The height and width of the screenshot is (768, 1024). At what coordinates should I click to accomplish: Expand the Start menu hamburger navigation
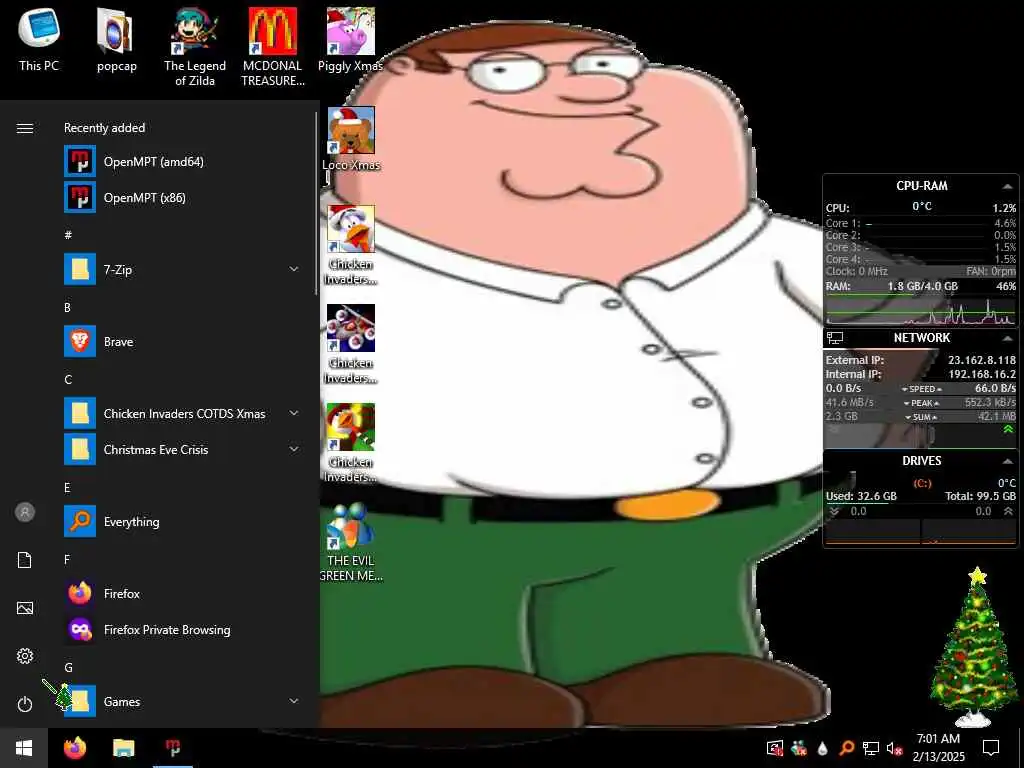(25, 128)
